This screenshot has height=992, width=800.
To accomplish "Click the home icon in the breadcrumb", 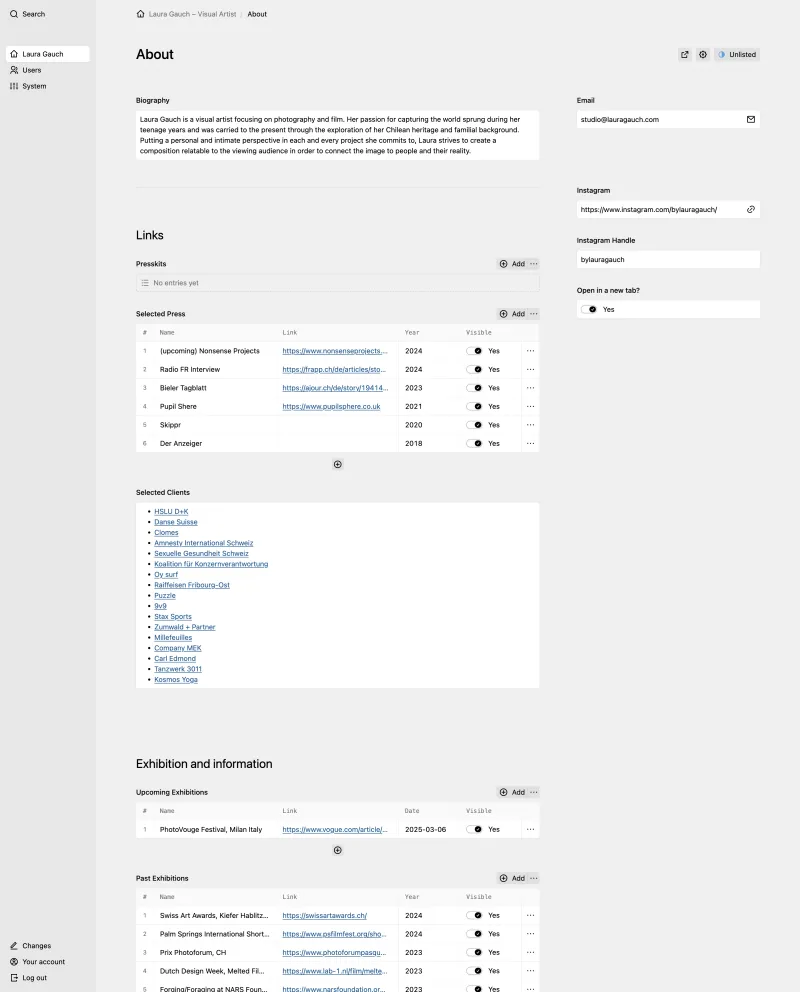I will [139, 14].
